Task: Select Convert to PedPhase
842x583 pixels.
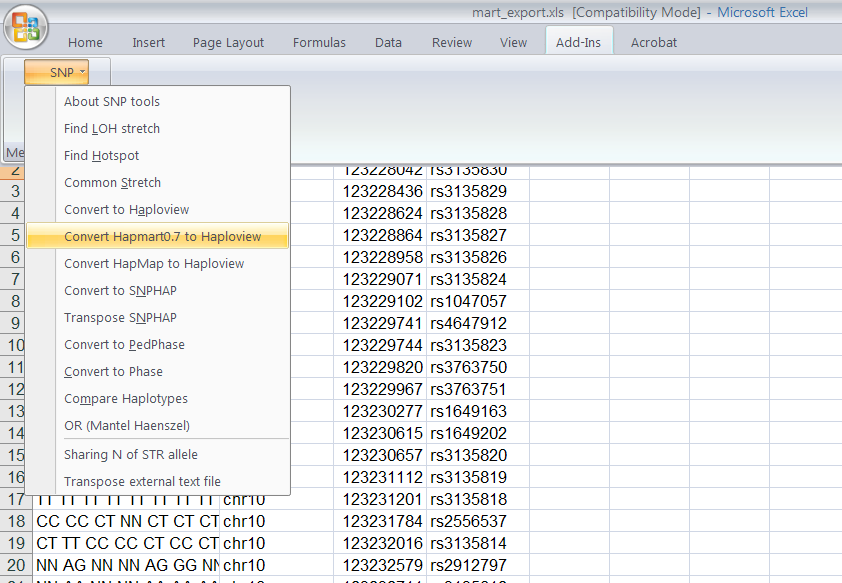Action: 157,345
